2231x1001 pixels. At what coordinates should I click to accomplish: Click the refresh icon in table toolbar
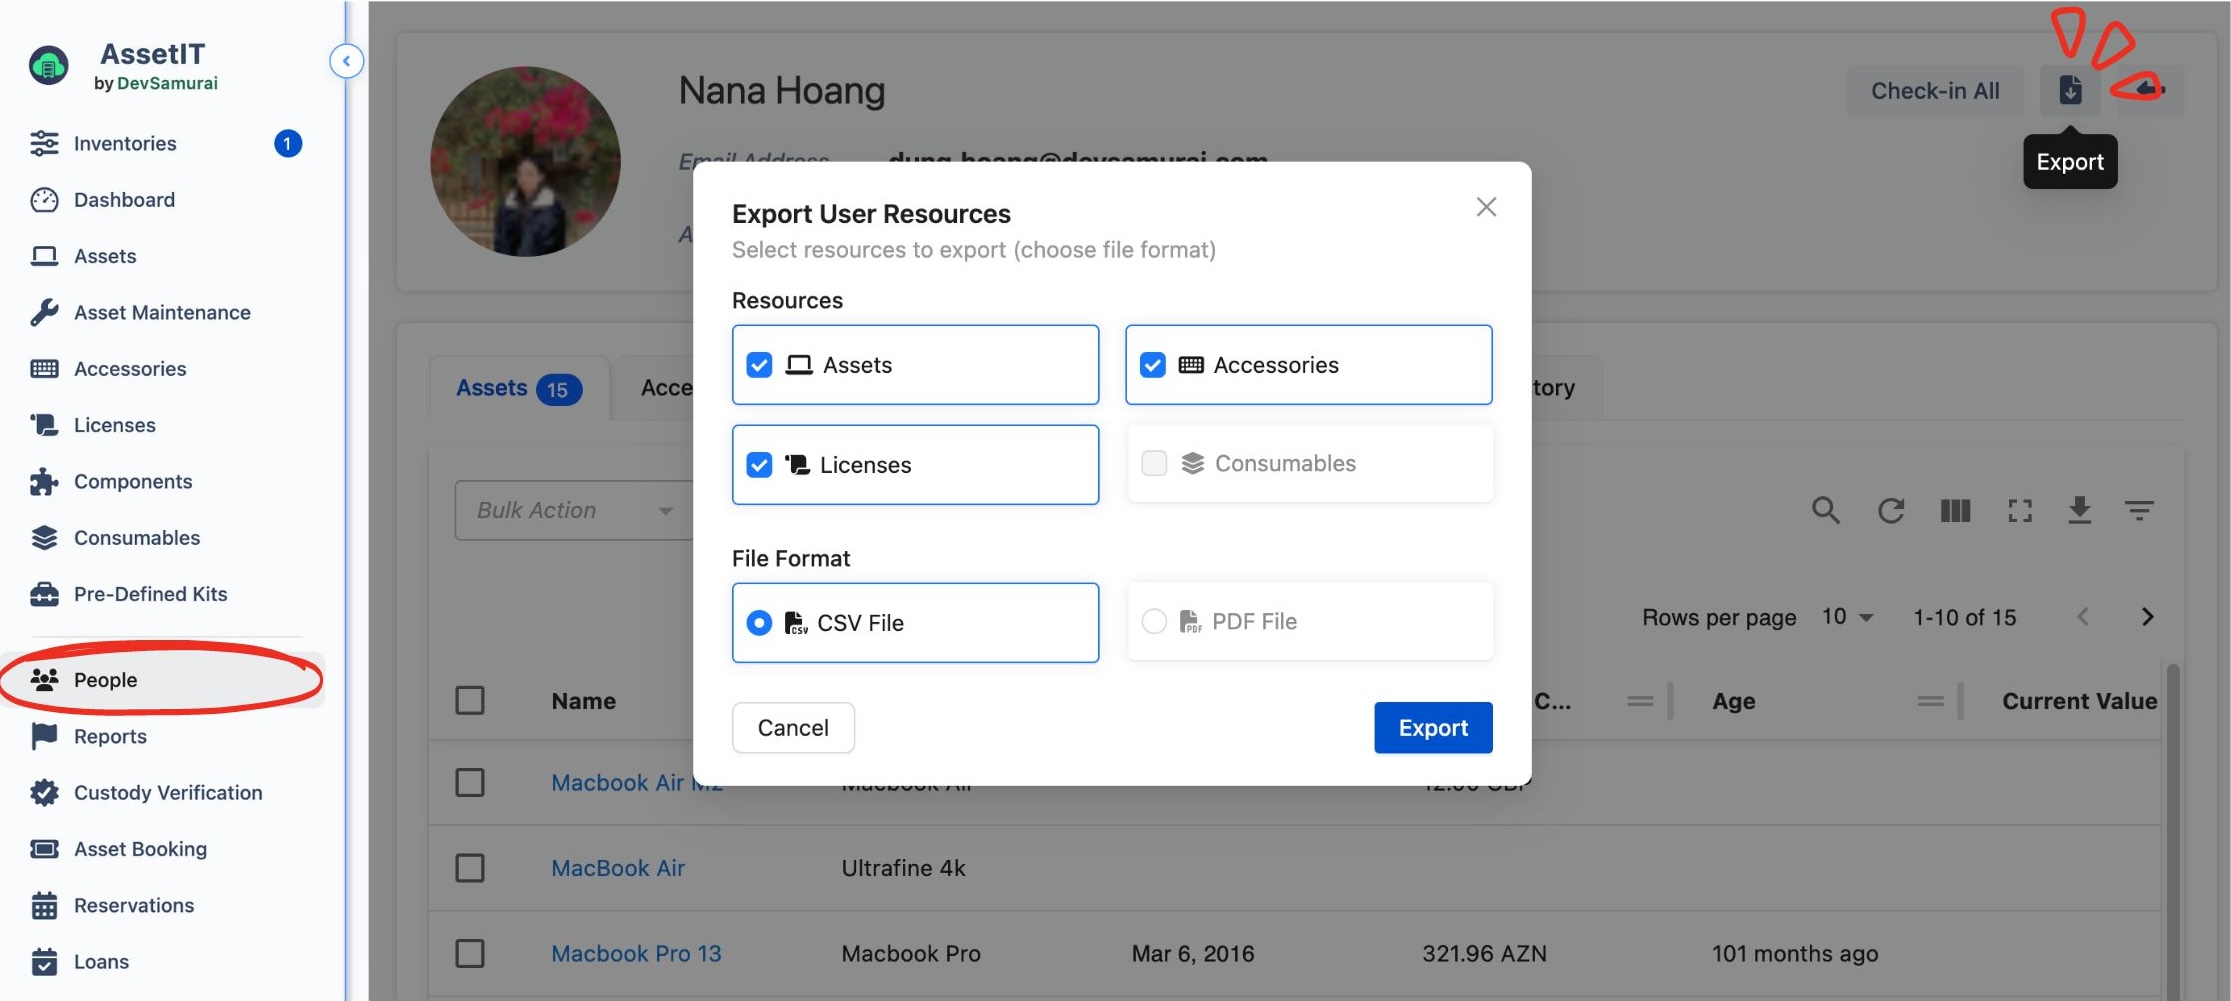pos(1890,511)
